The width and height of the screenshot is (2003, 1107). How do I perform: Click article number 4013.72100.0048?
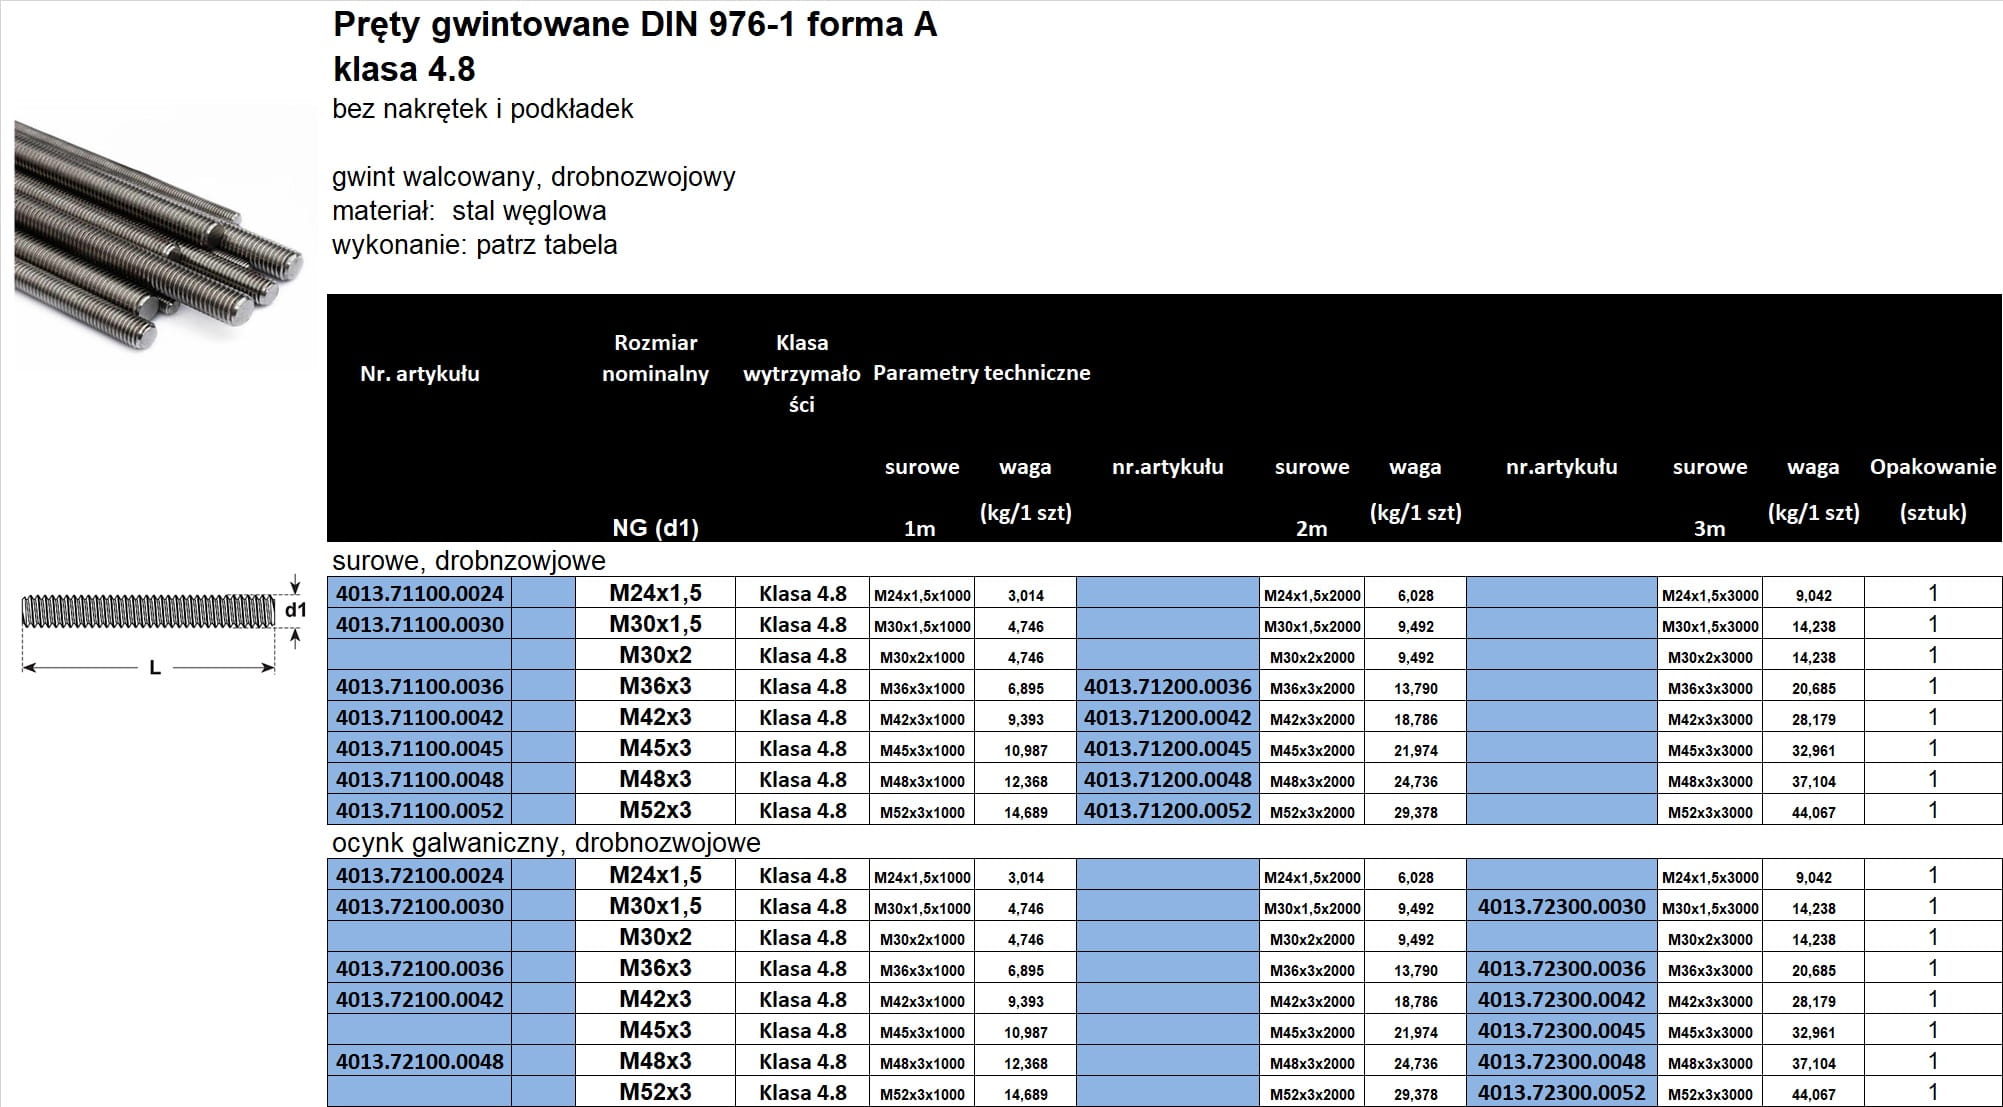click(x=420, y=1061)
